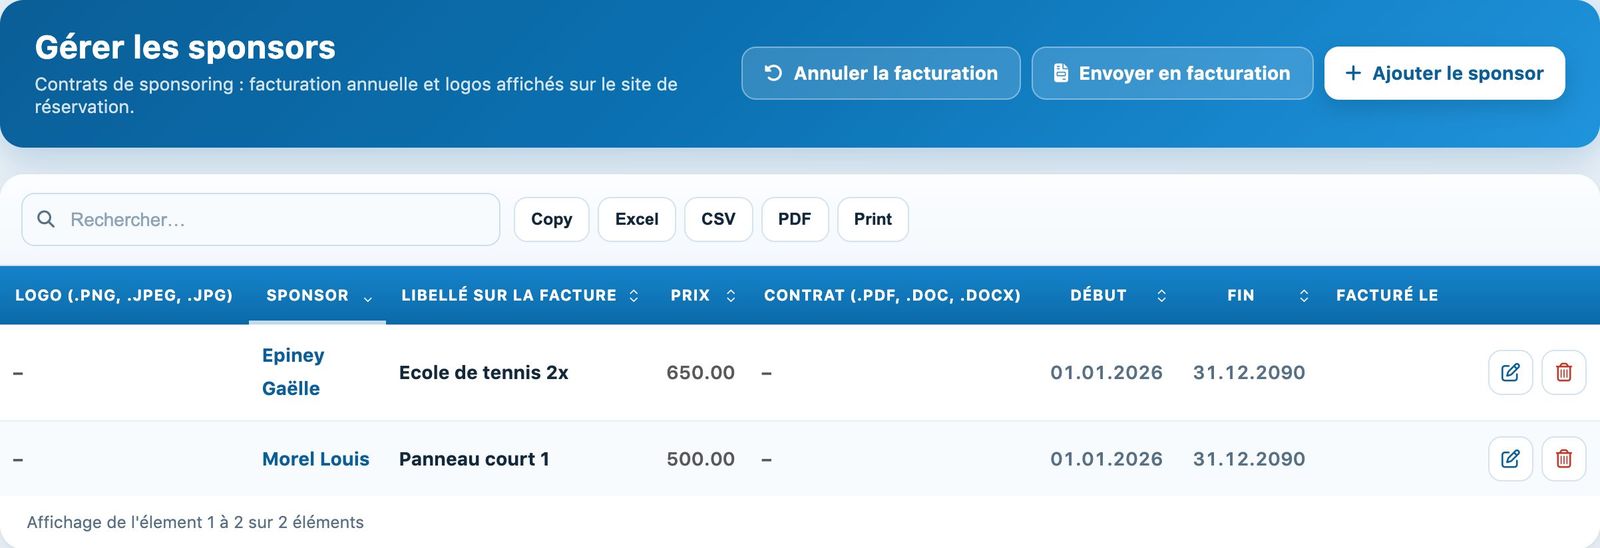1600x548 pixels.
Task: Select the 'Panneau court 1' cell
Action: [474, 459]
